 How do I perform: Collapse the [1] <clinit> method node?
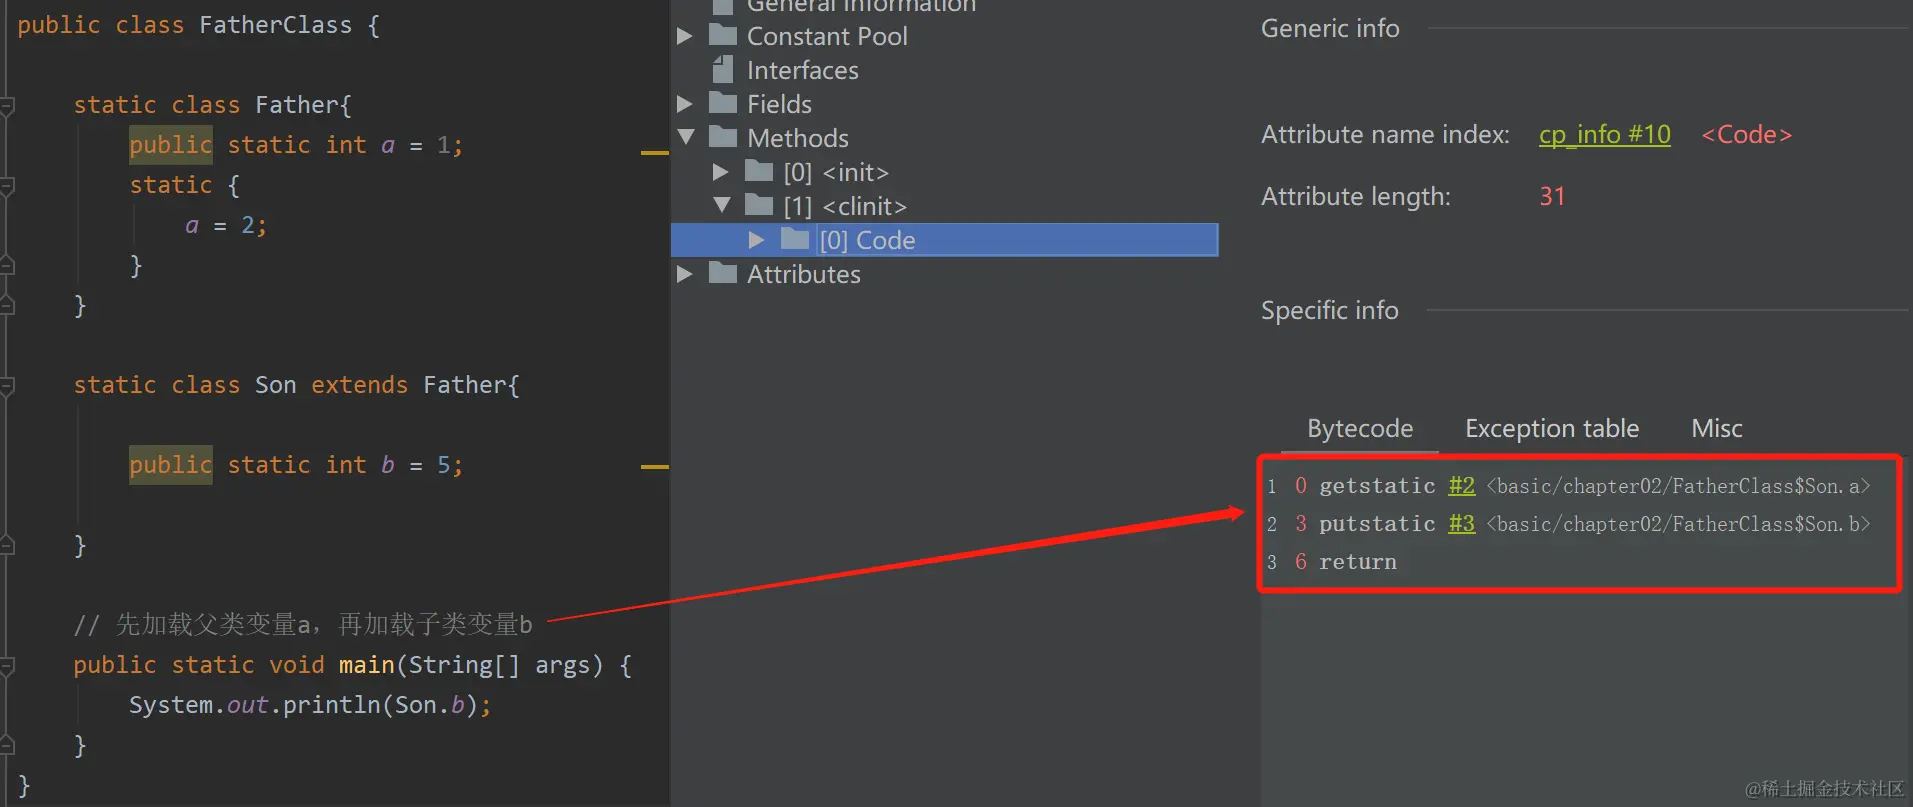coord(722,205)
